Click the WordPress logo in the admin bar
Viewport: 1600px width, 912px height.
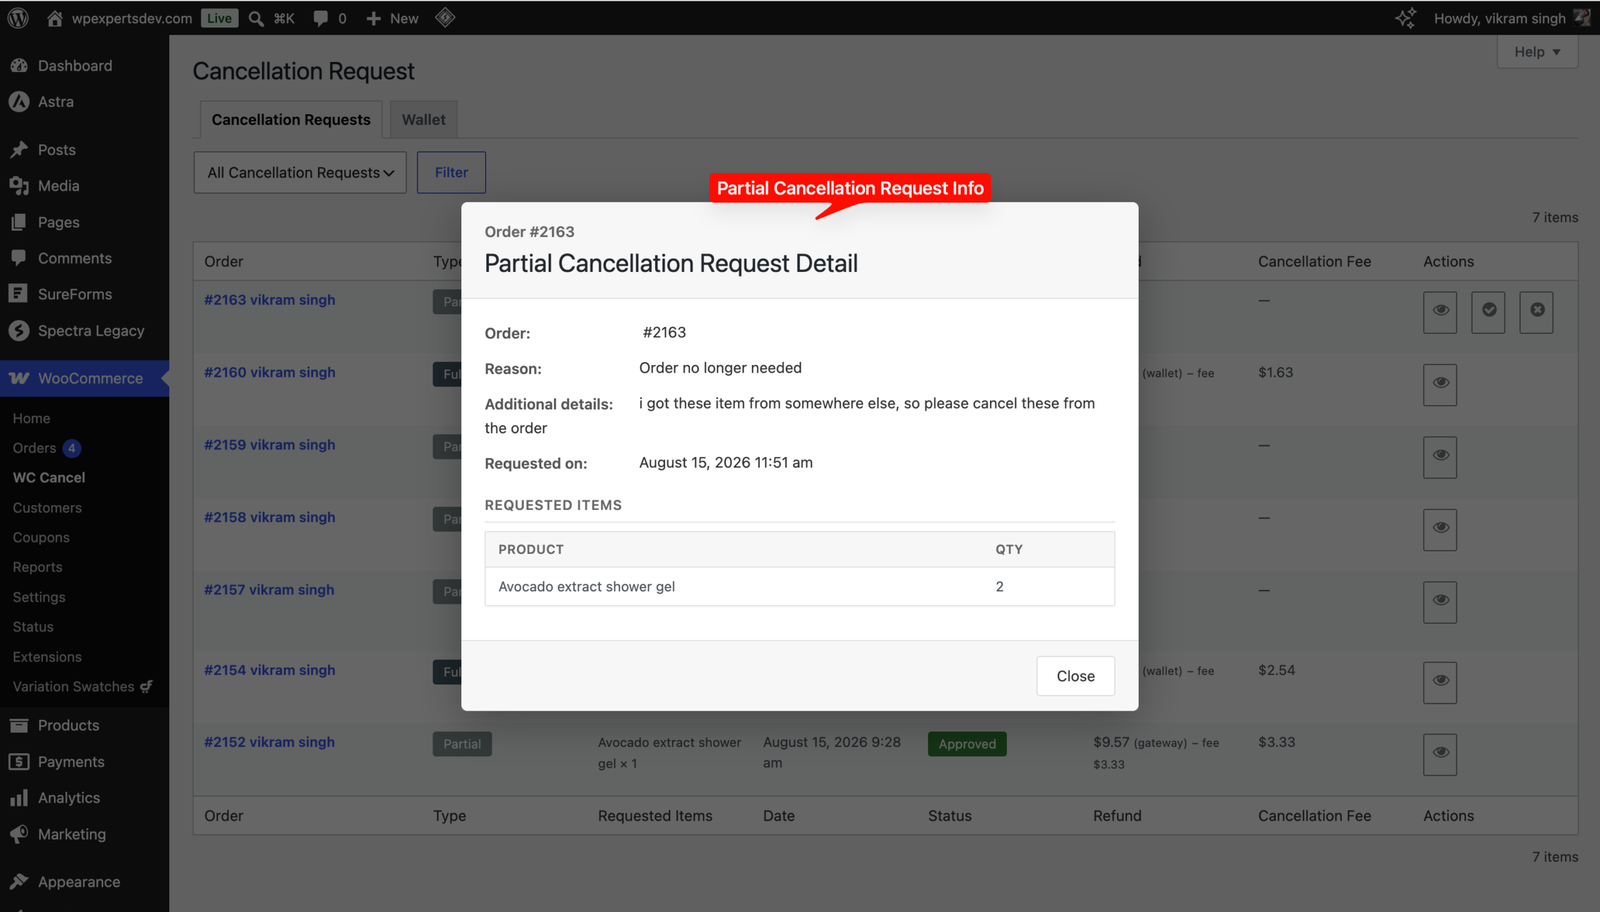click(18, 18)
